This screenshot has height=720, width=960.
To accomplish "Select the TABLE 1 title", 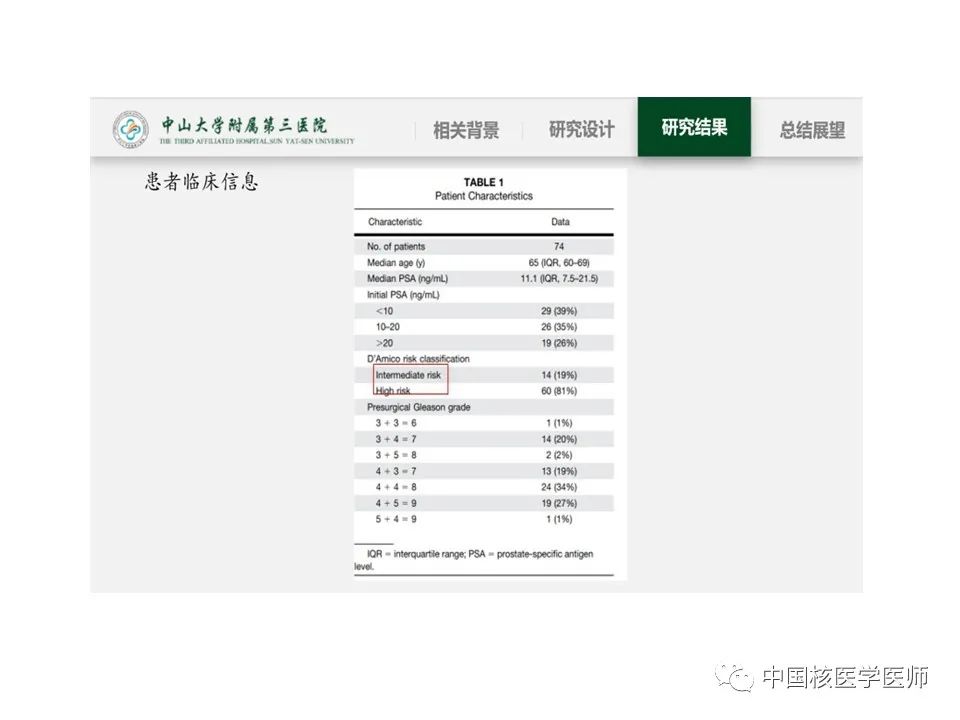I will pos(484,182).
